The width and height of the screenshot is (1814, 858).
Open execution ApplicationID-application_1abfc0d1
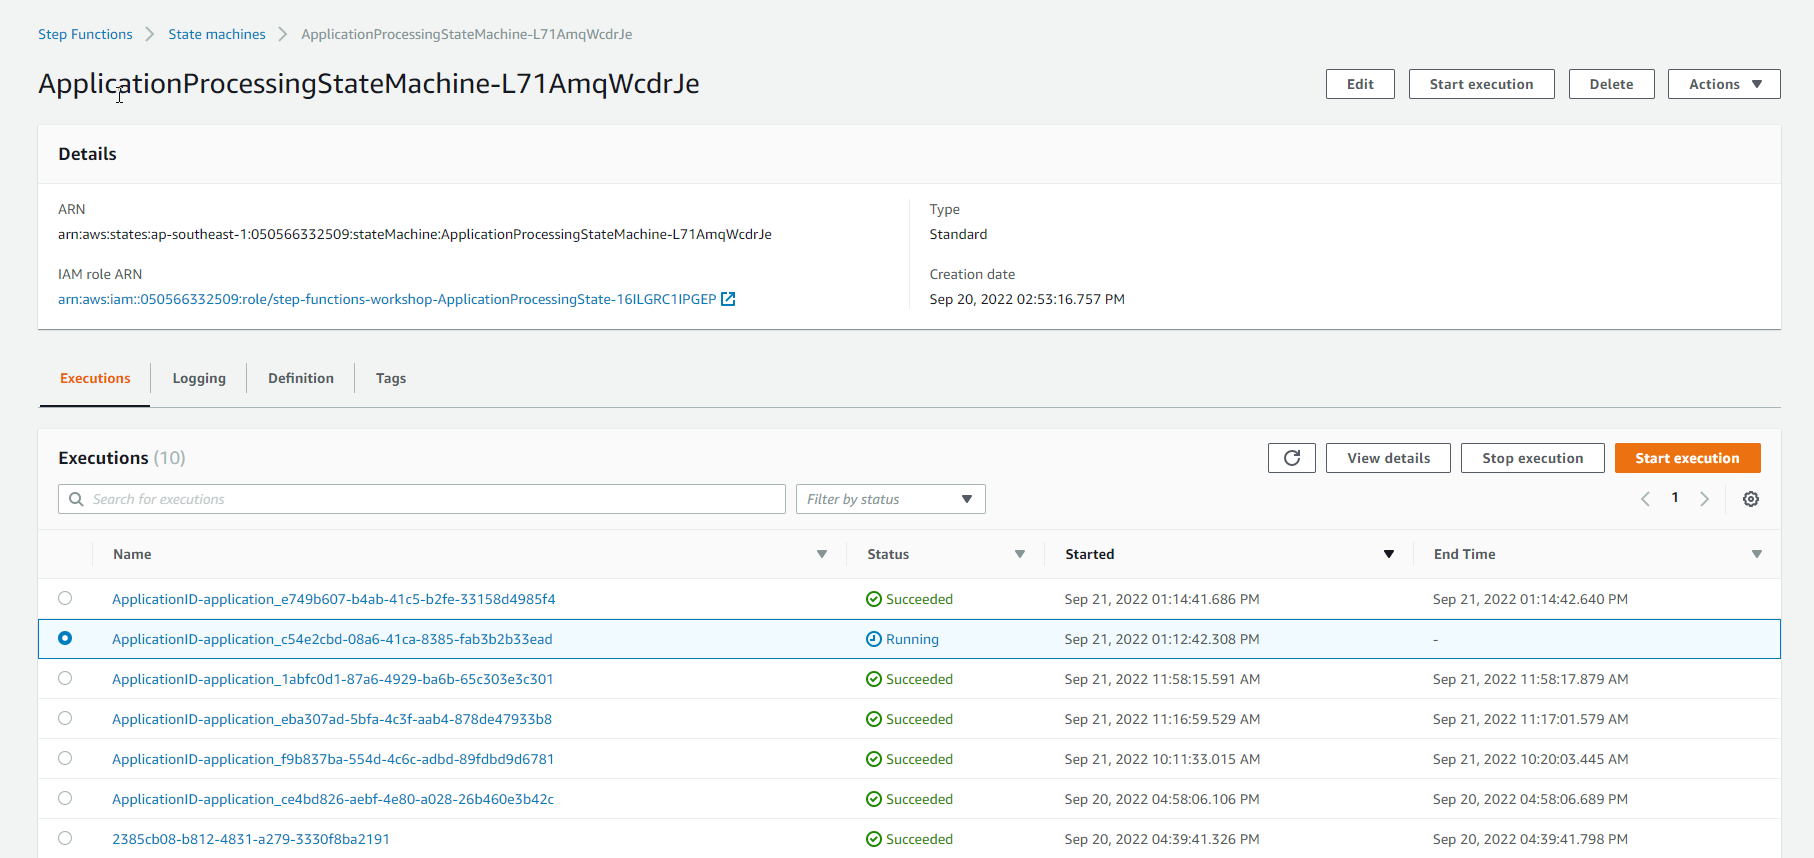pos(332,679)
